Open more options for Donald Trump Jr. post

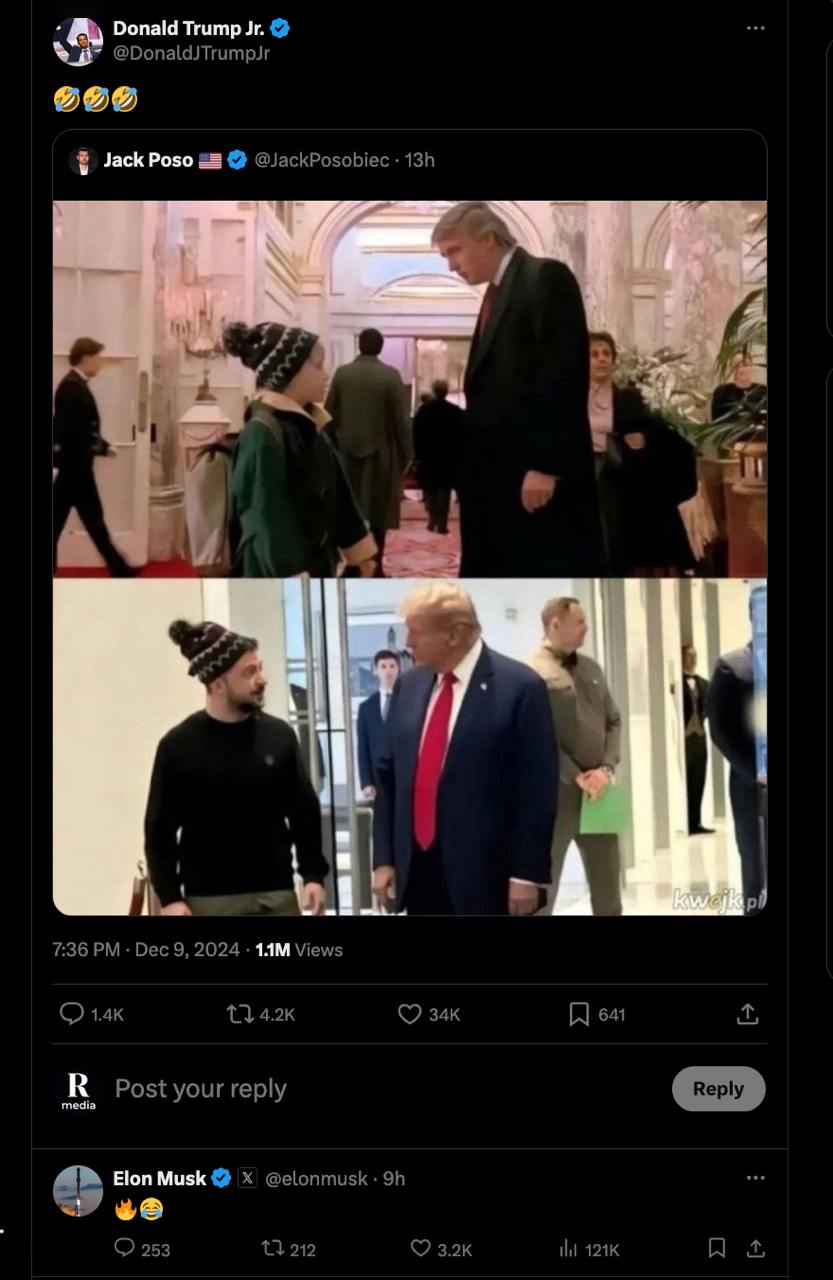coord(756,28)
